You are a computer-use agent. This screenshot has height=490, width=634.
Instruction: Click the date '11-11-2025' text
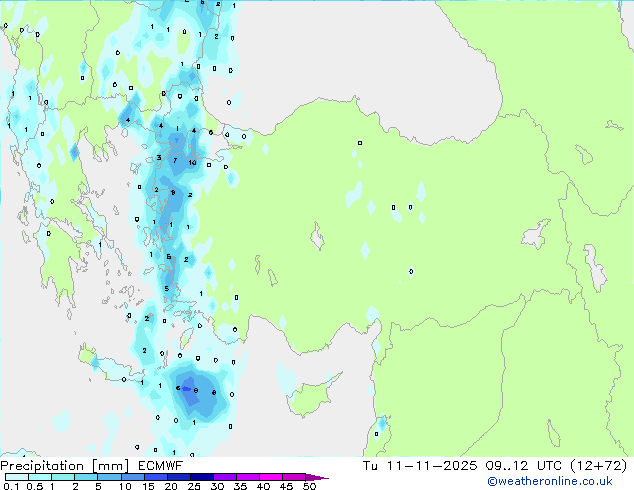[x=431, y=466]
